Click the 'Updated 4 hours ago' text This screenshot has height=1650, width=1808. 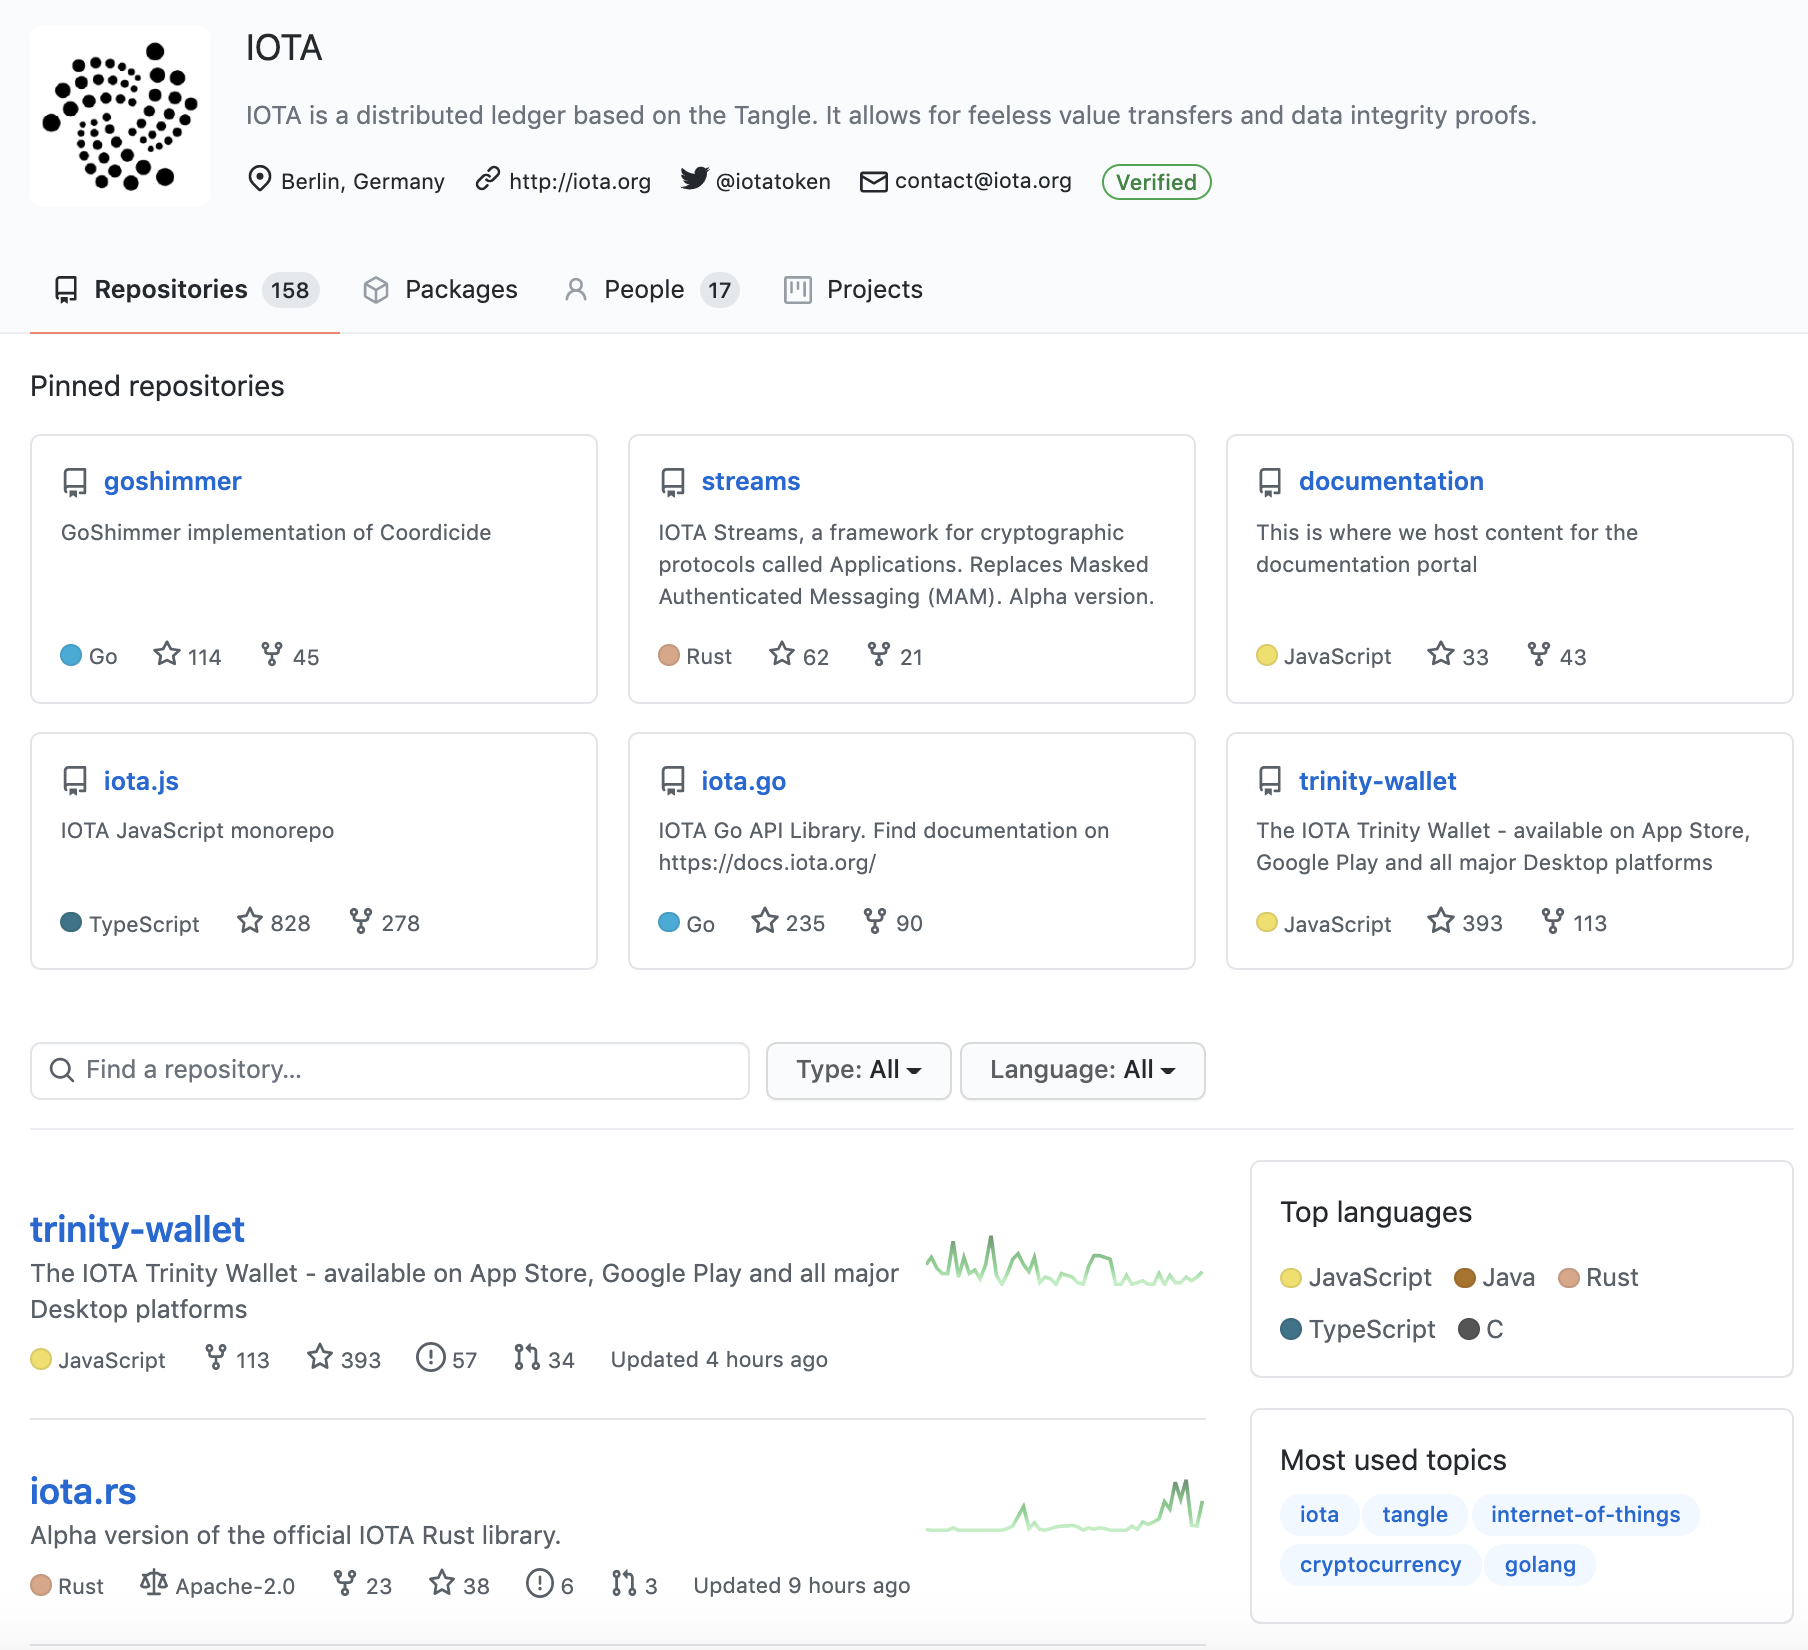coord(719,1359)
